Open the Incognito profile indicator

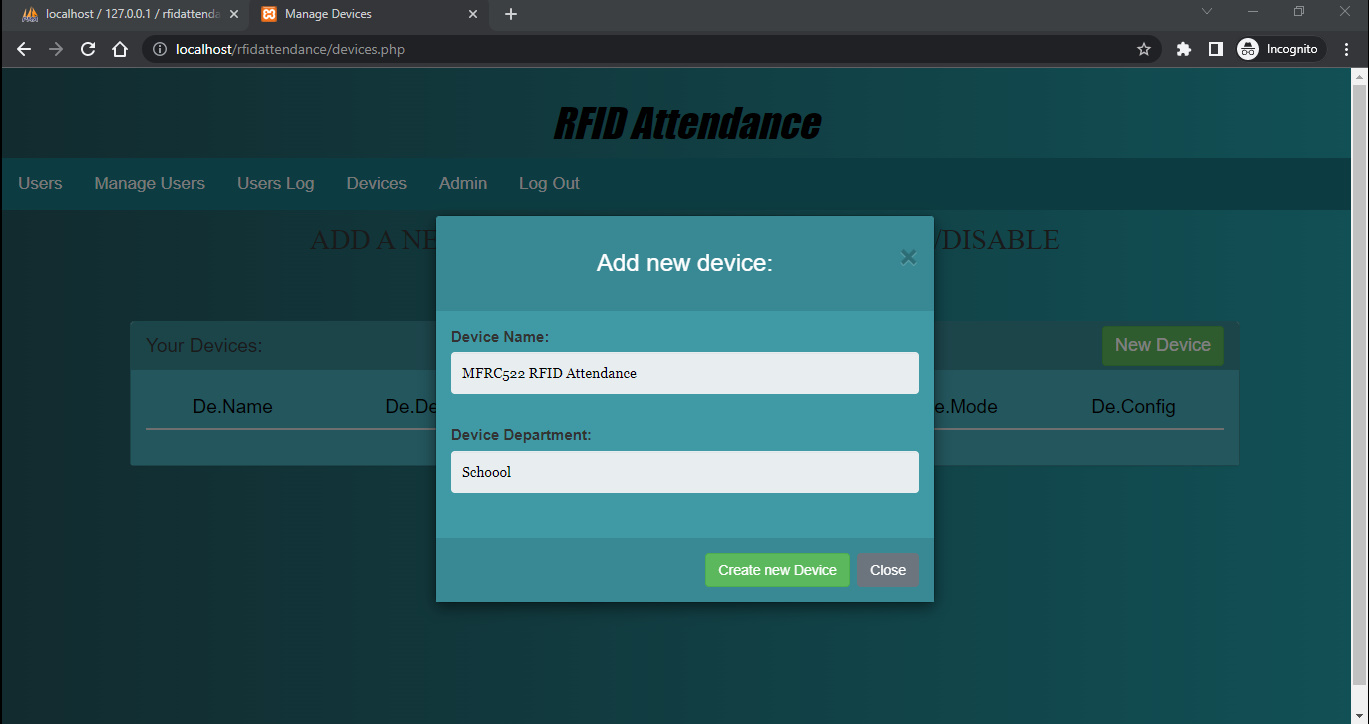pos(1281,49)
